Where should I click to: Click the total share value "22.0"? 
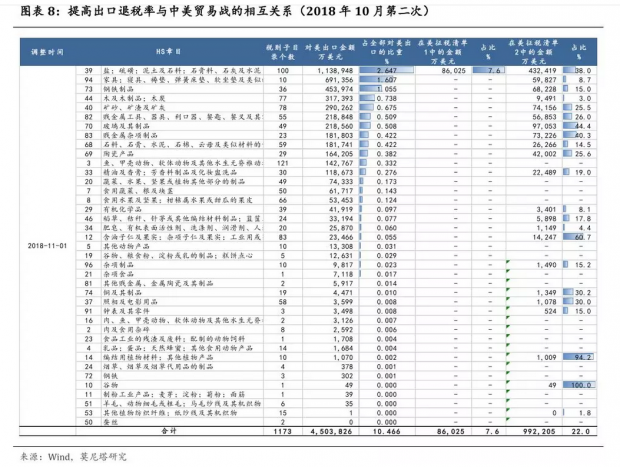[x=581, y=431]
